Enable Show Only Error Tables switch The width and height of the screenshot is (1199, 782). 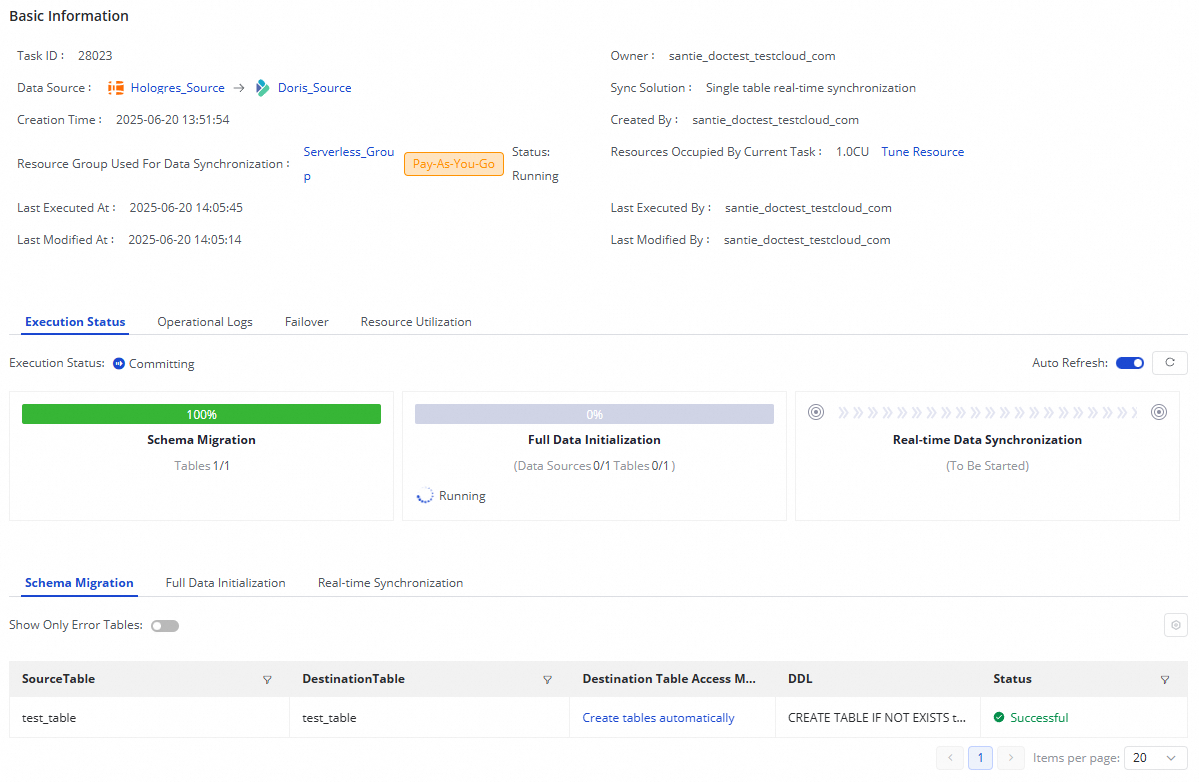(165, 626)
